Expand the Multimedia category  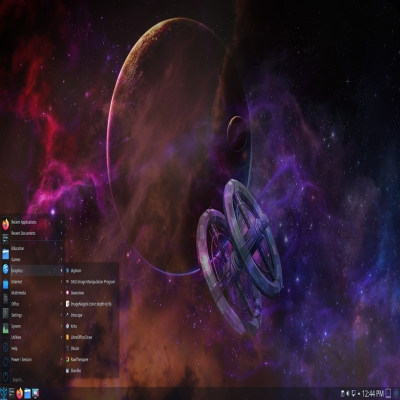(x=37, y=293)
